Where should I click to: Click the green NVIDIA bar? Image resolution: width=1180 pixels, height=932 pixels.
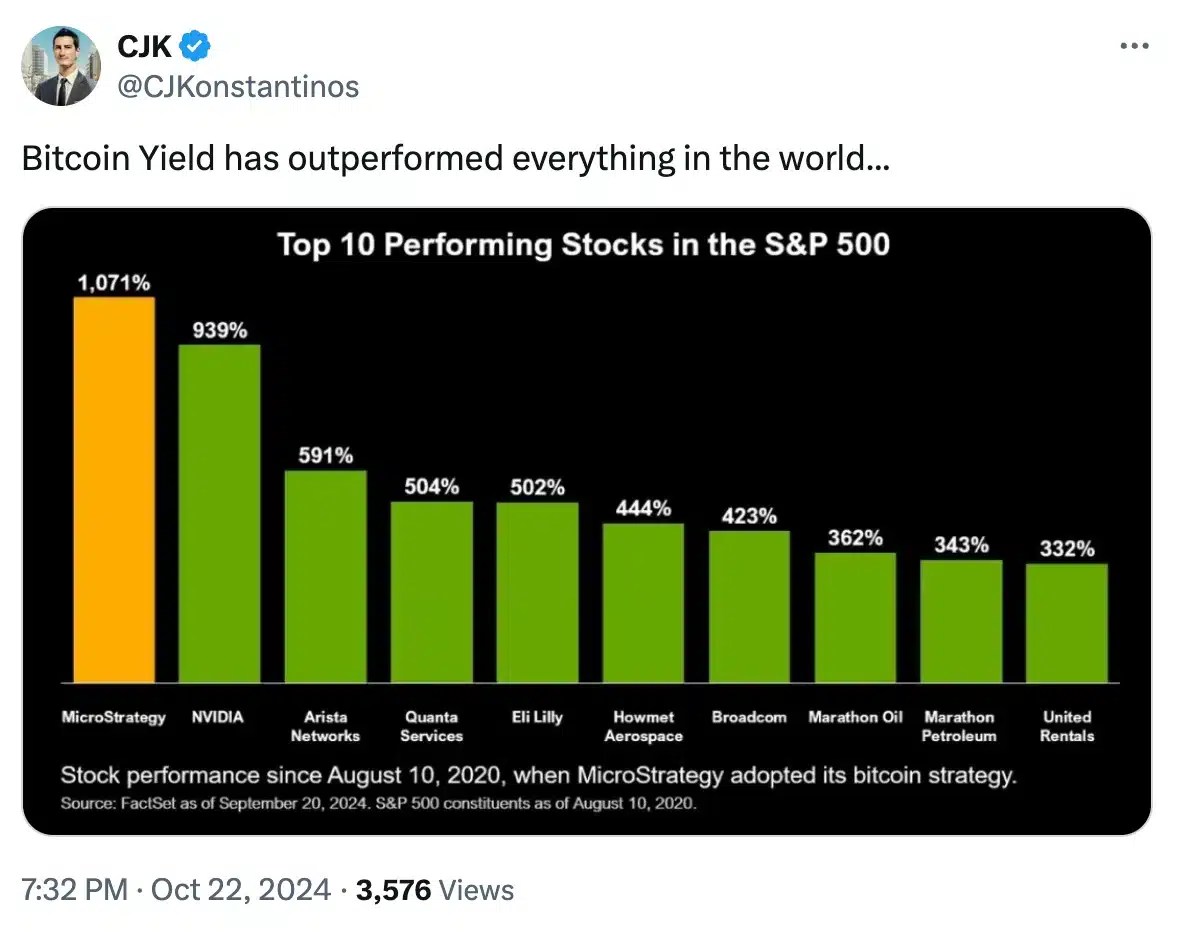click(x=219, y=513)
